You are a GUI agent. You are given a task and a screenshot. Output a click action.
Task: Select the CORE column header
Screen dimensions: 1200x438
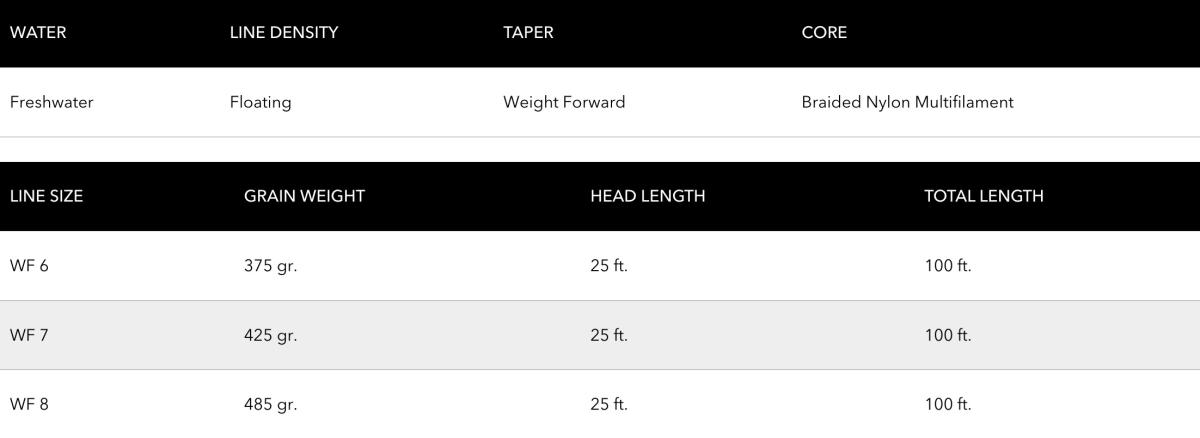824,32
